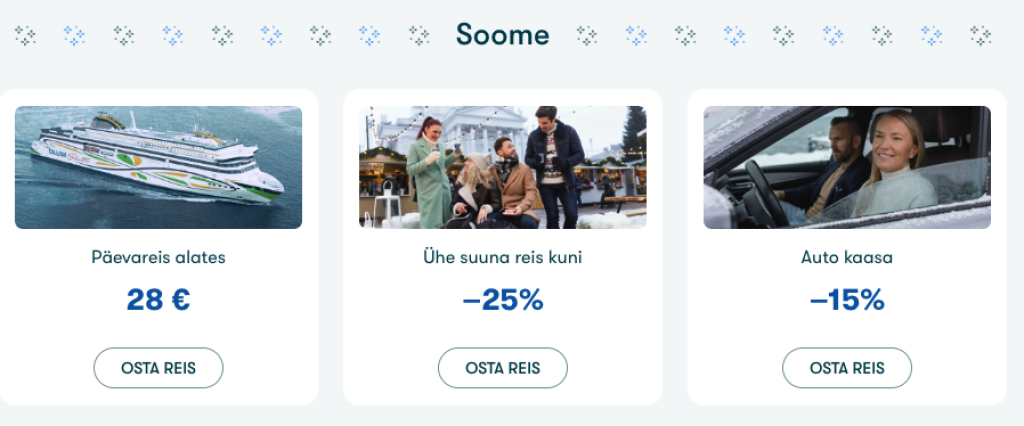Open the ferry ship photo
The image size is (1024, 426).
158,167
